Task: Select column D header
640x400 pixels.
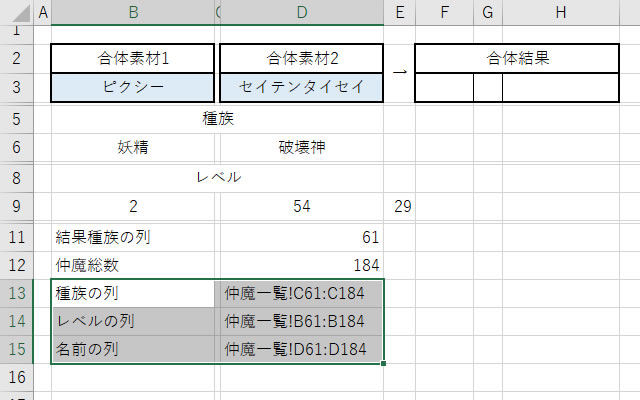Action: [302, 12]
